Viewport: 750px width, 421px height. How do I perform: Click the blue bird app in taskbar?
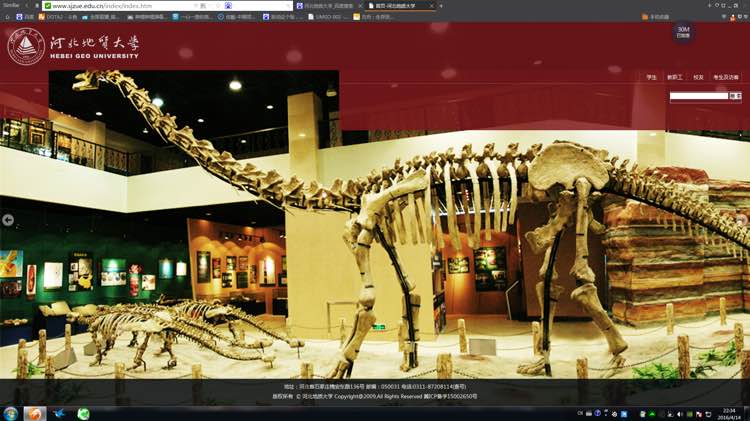click(59, 413)
